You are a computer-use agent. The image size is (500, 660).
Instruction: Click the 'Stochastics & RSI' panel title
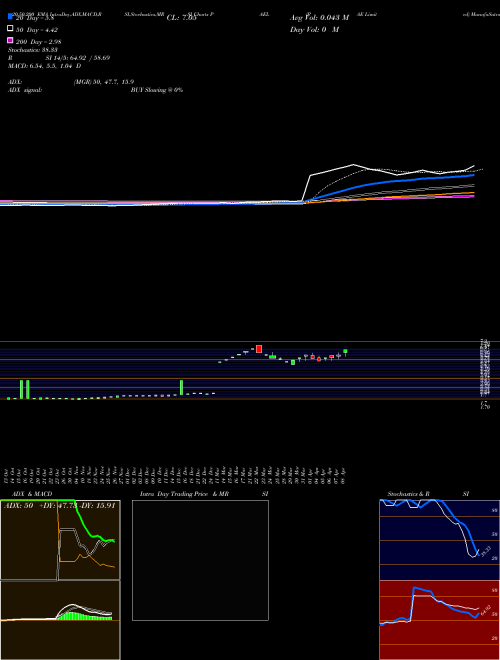[428, 494]
